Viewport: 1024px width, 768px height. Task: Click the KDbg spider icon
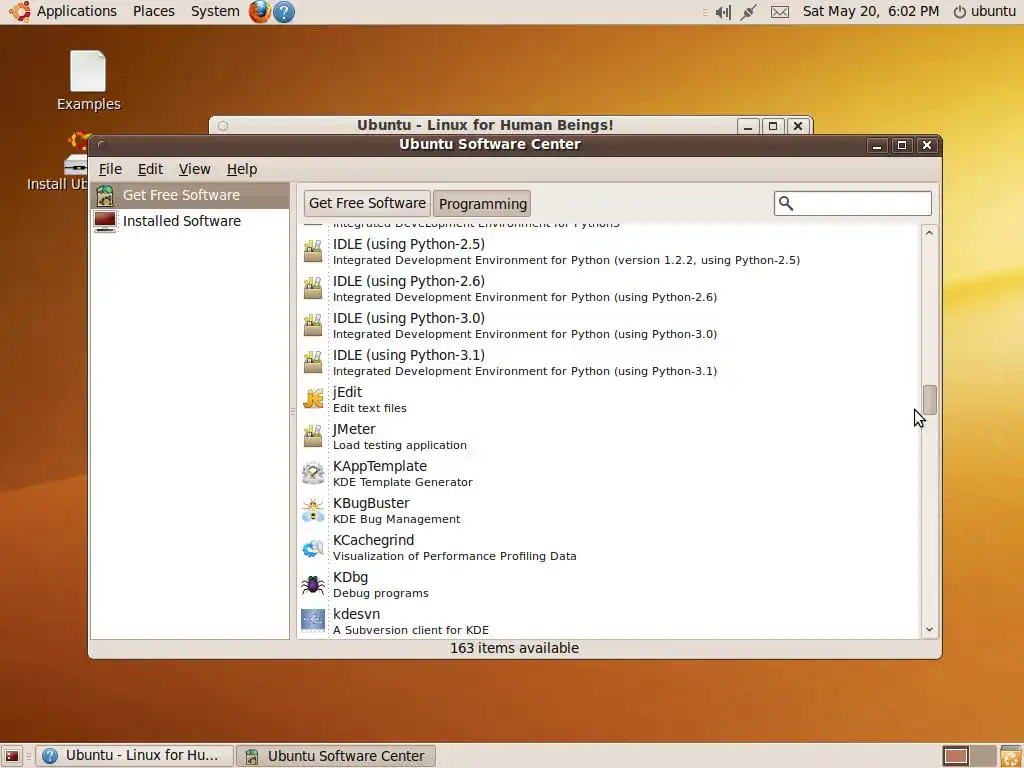[313, 584]
